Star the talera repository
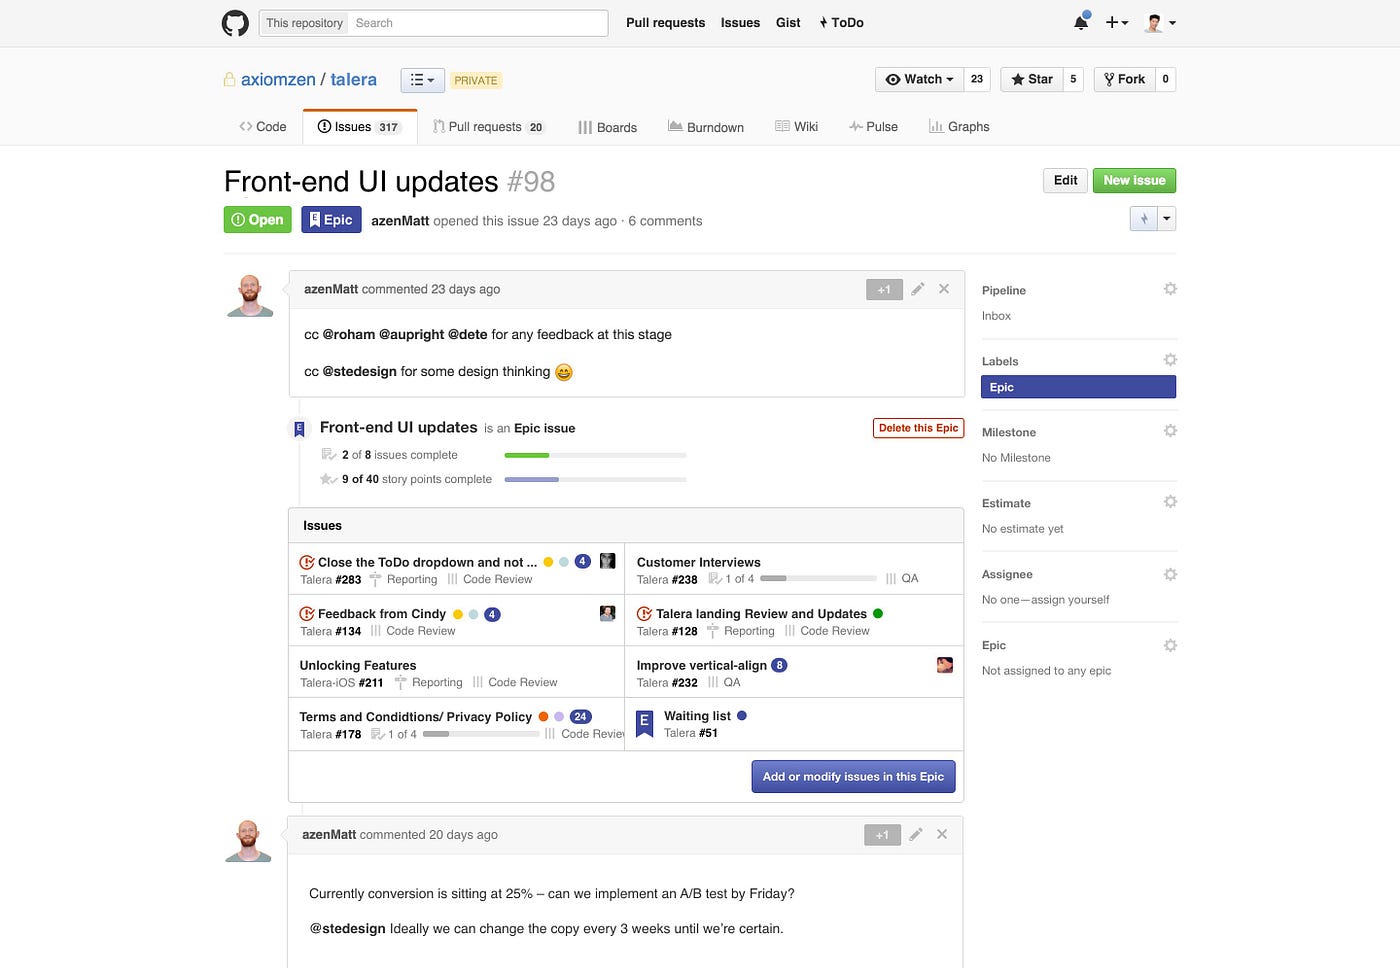The width and height of the screenshot is (1400, 968). (x=1031, y=78)
